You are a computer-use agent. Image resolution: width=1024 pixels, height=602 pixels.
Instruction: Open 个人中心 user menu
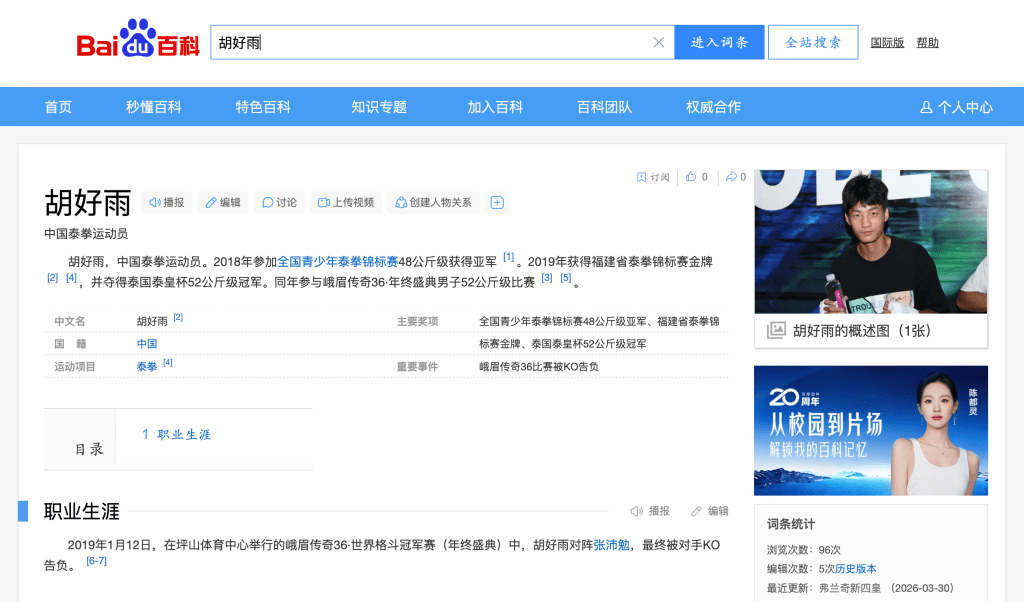(x=956, y=107)
